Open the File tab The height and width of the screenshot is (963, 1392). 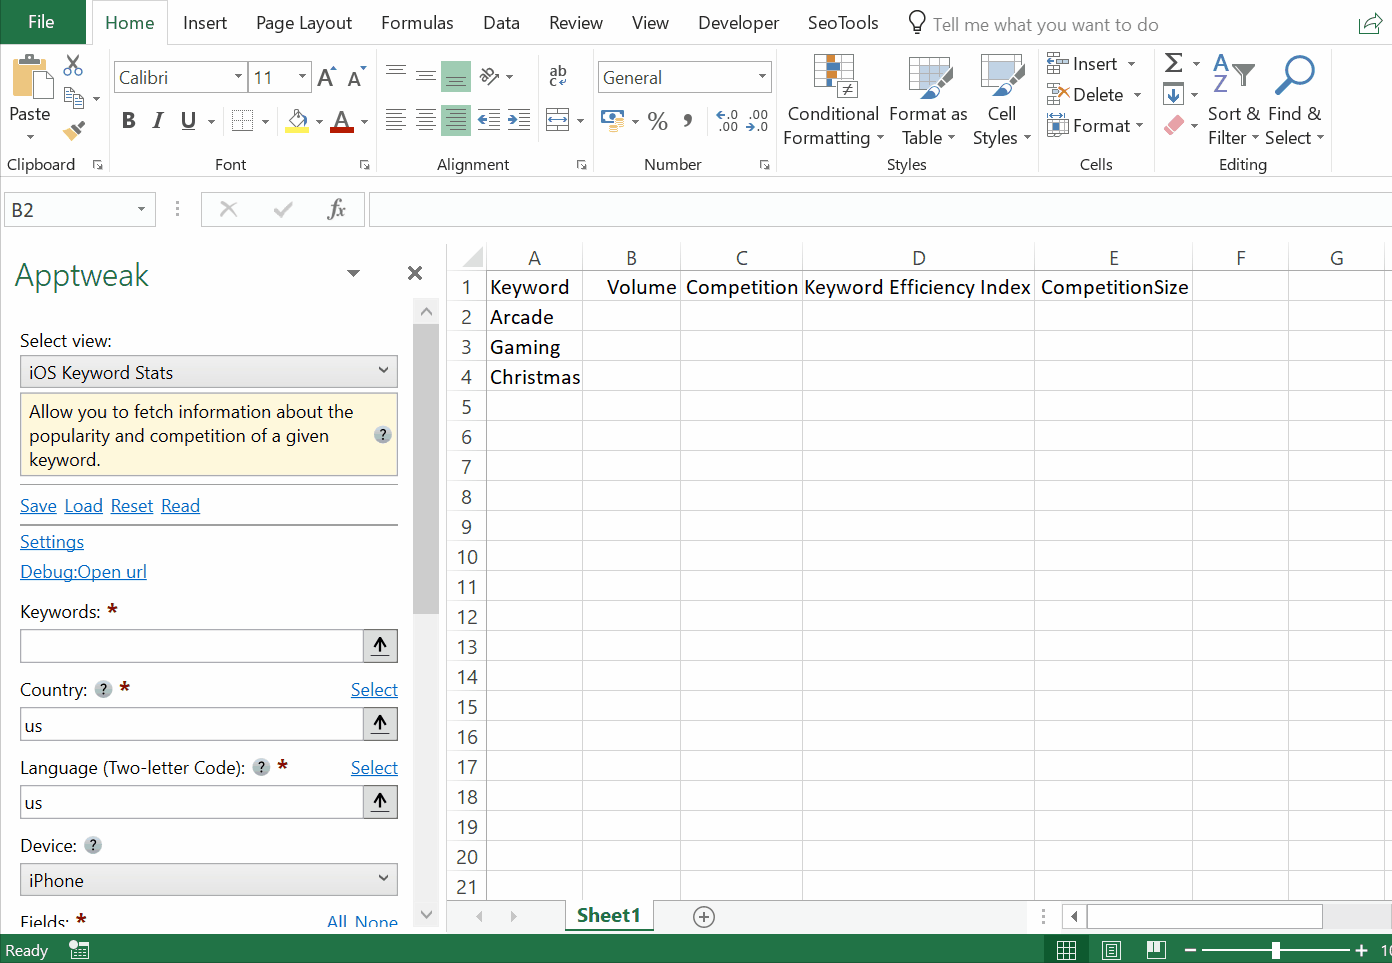pos(41,22)
